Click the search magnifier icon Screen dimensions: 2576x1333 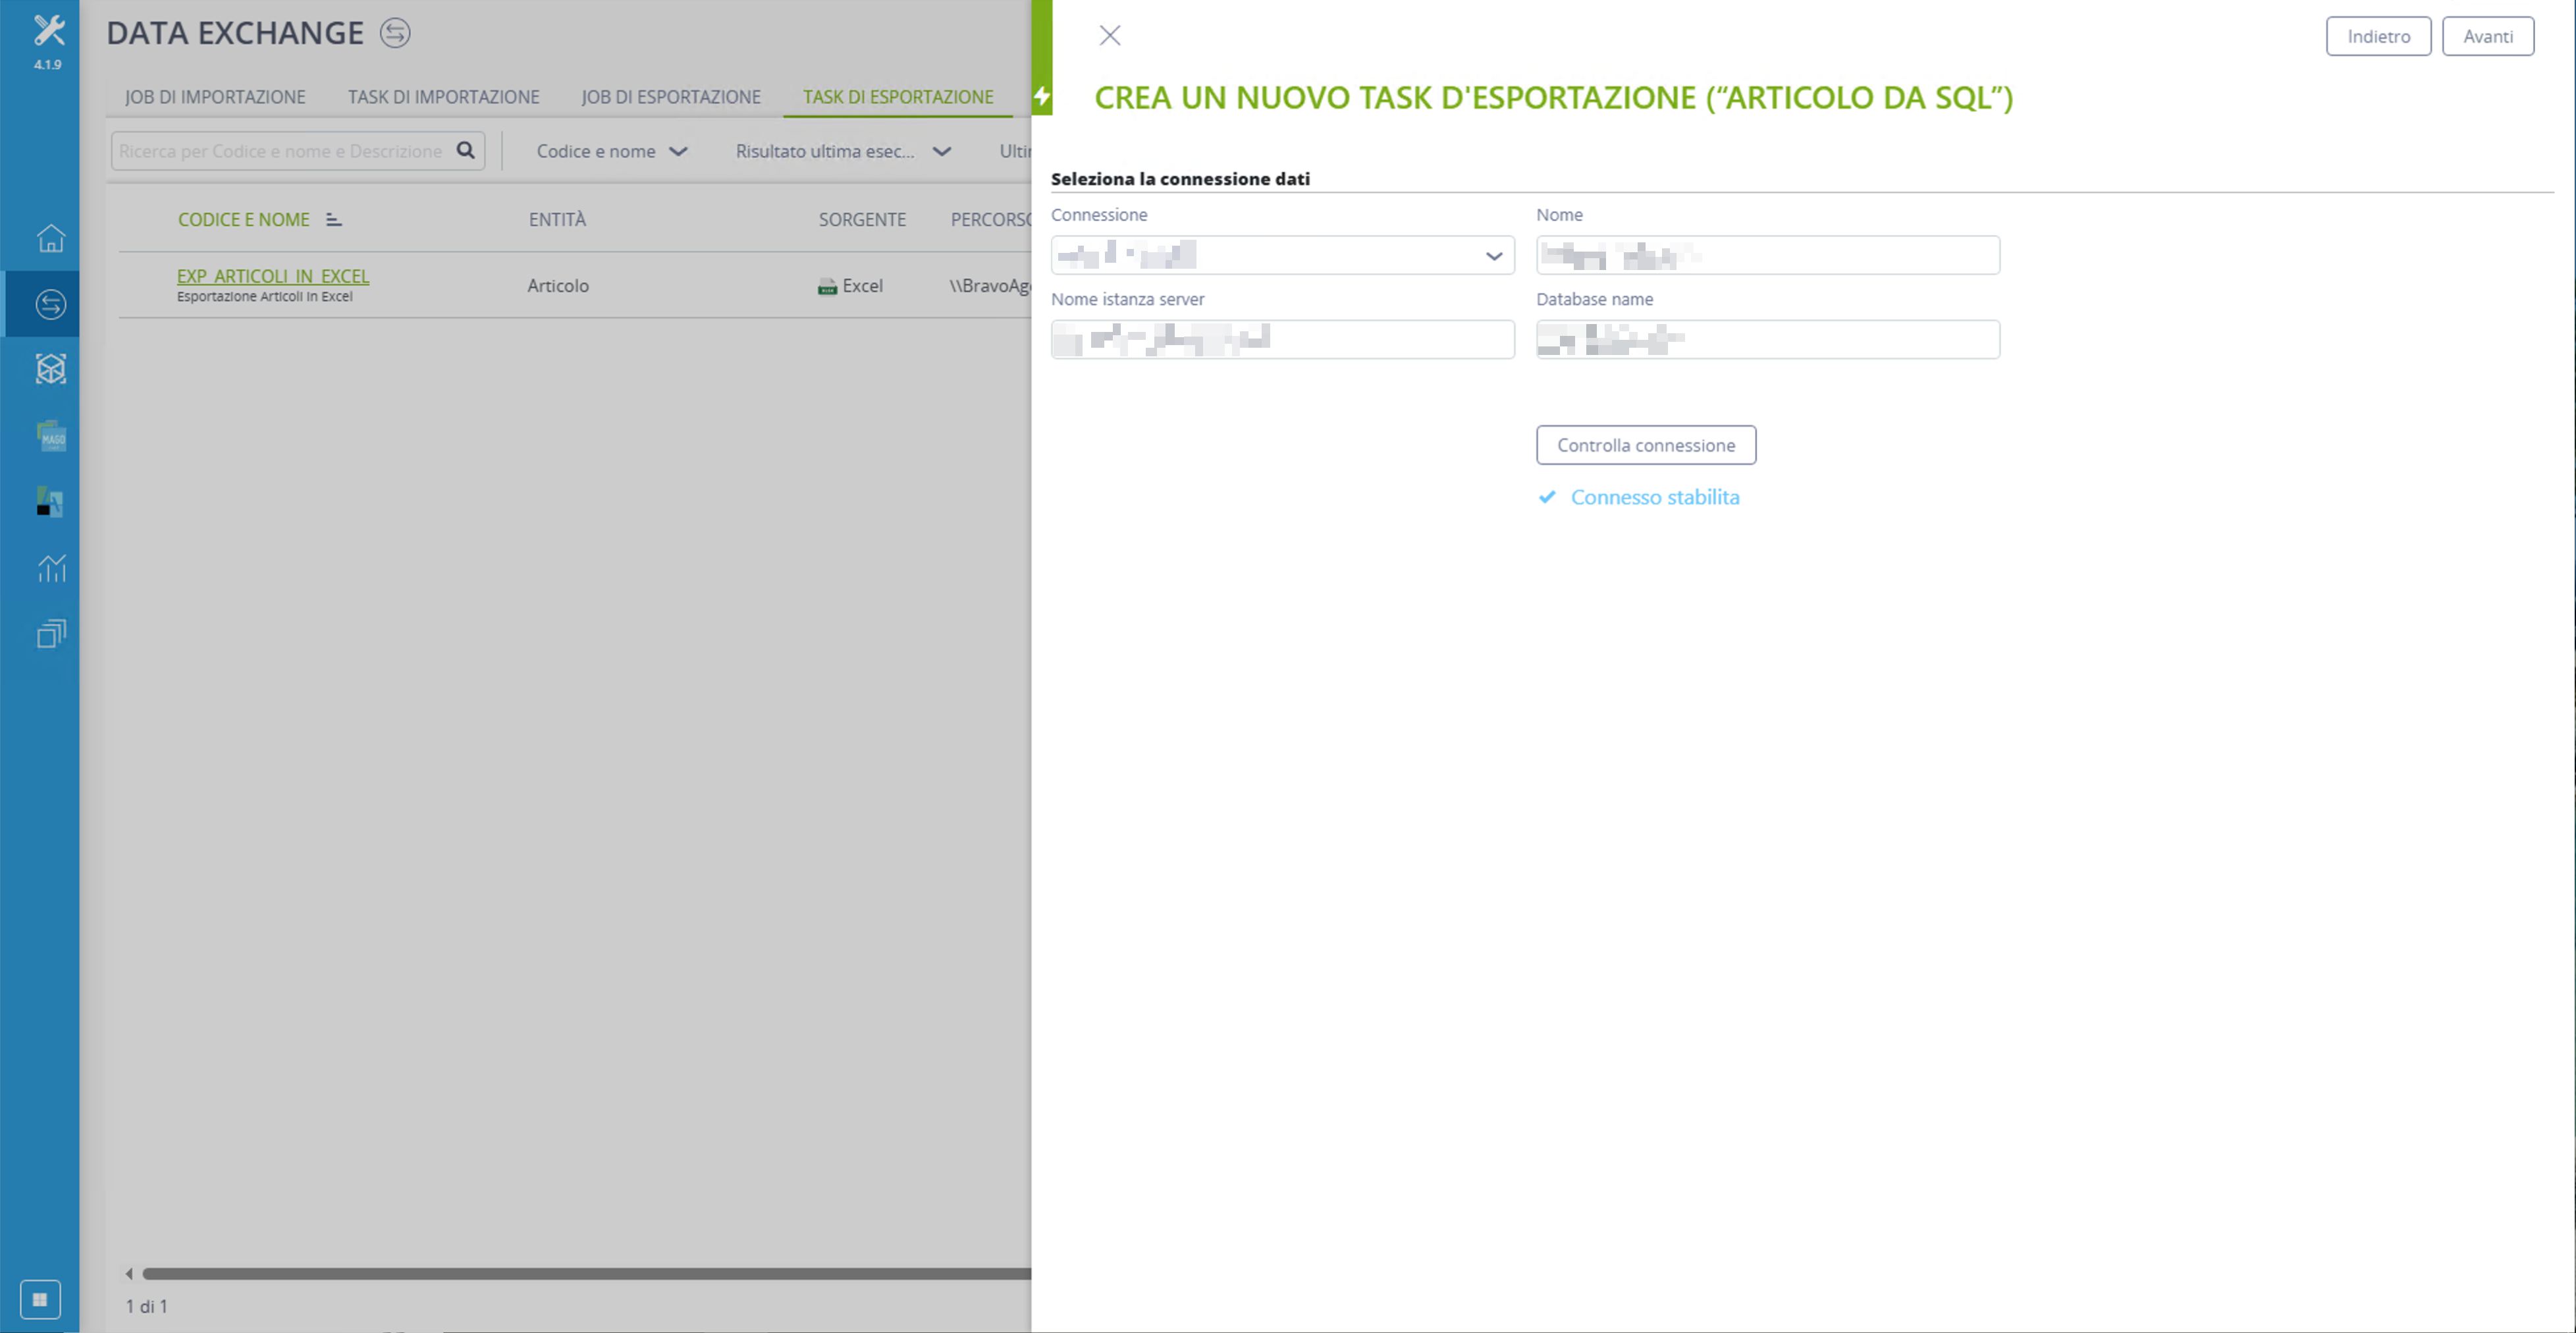[x=466, y=151]
